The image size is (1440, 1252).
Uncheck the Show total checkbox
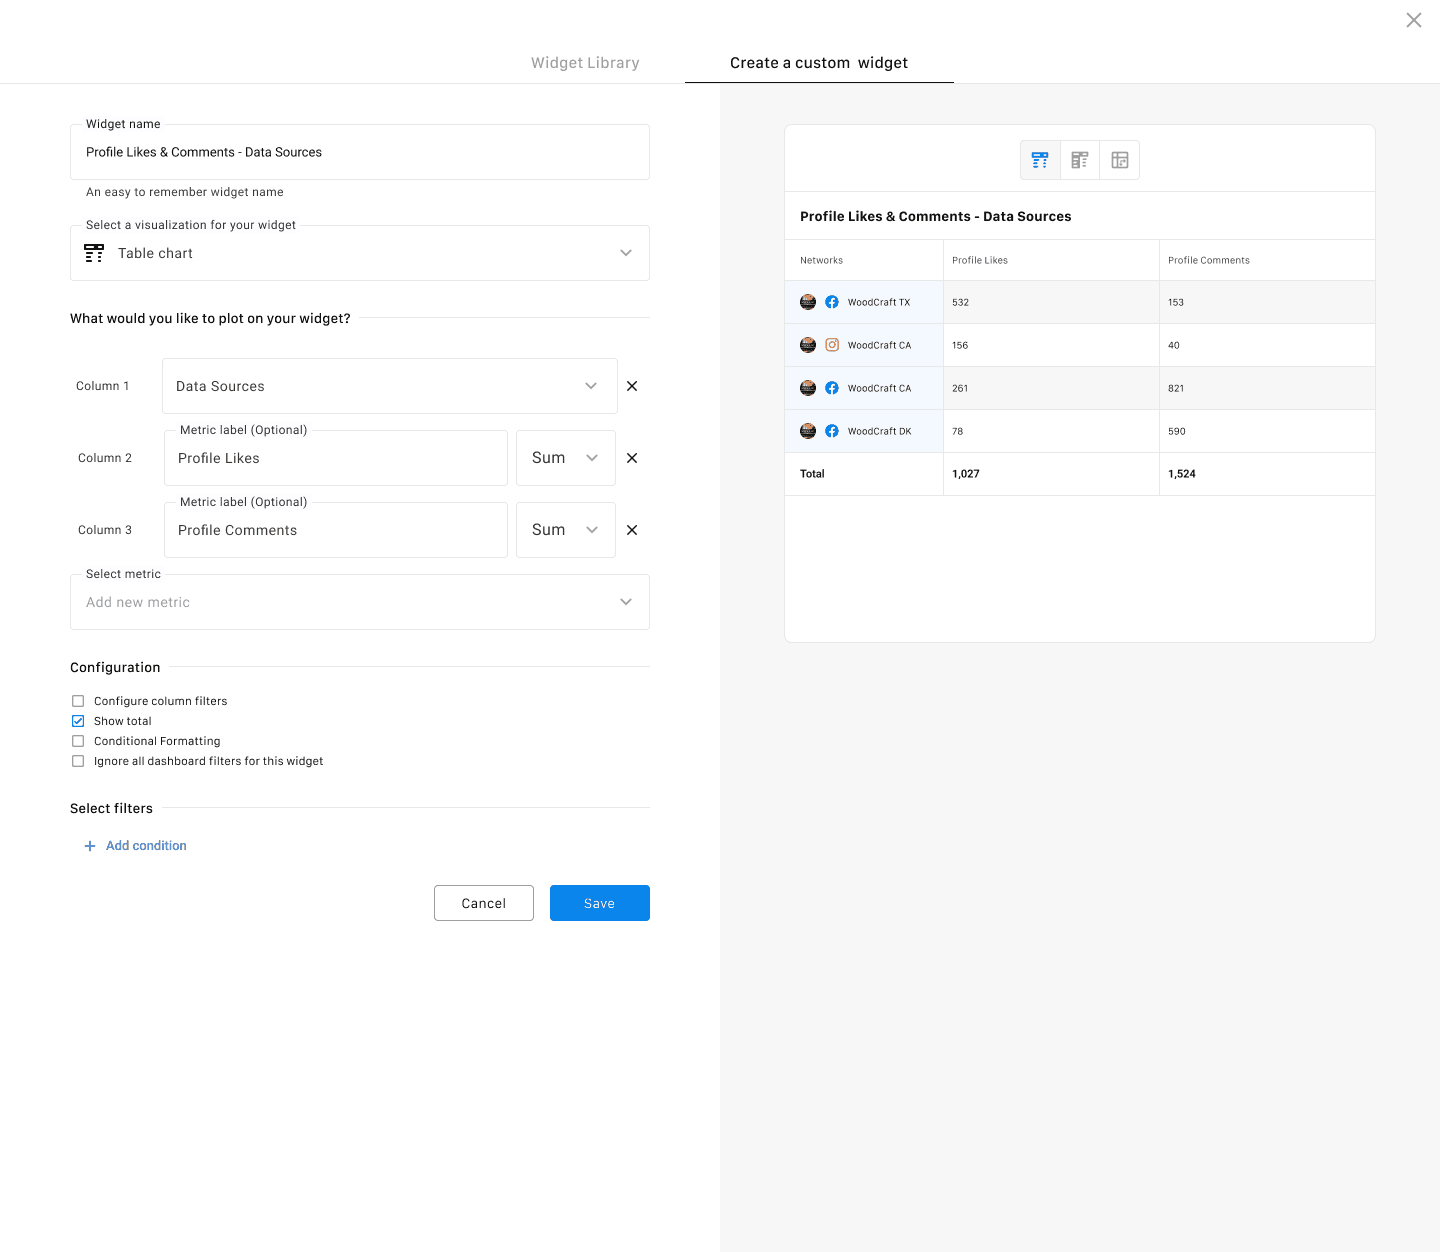(78, 721)
